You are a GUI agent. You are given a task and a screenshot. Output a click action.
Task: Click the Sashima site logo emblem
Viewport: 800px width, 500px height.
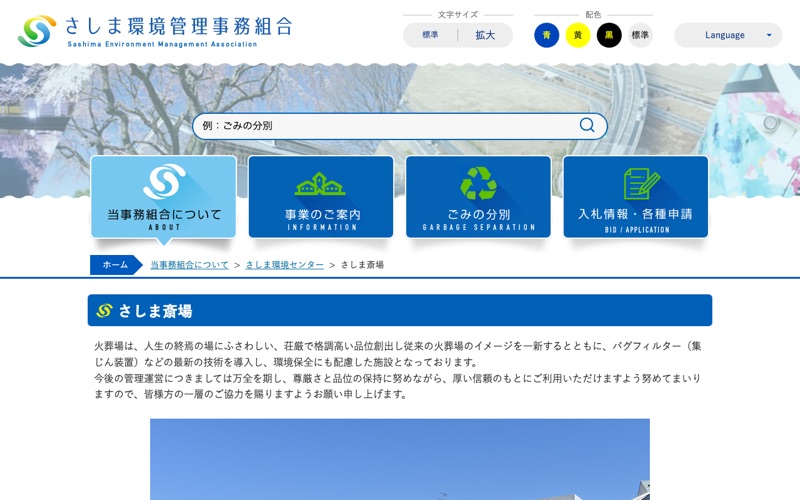coord(37,31)
